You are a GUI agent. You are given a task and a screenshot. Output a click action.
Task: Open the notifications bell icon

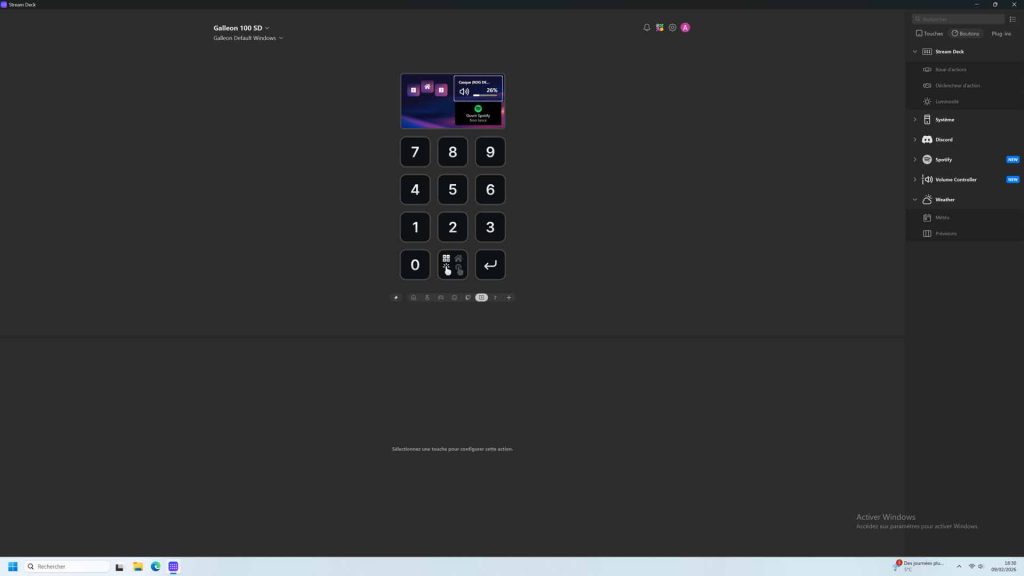pos(646,27)
